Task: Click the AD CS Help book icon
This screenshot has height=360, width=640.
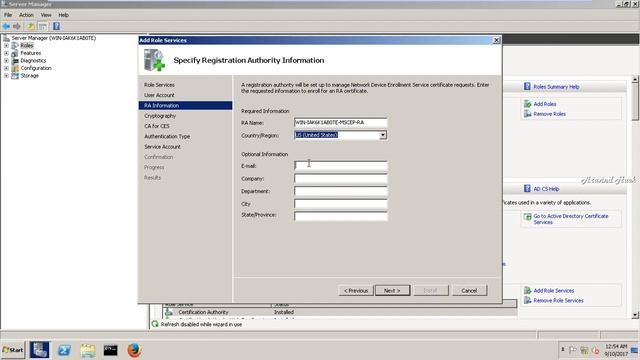Action: pyautogui.click(x=527, y=189)
